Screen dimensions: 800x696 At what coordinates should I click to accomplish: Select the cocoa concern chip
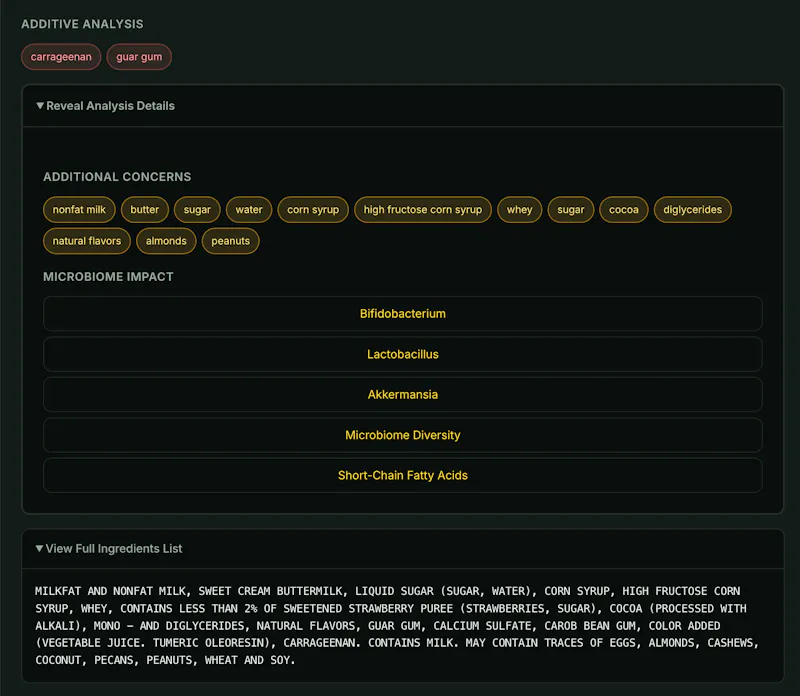tap(623, 210)
